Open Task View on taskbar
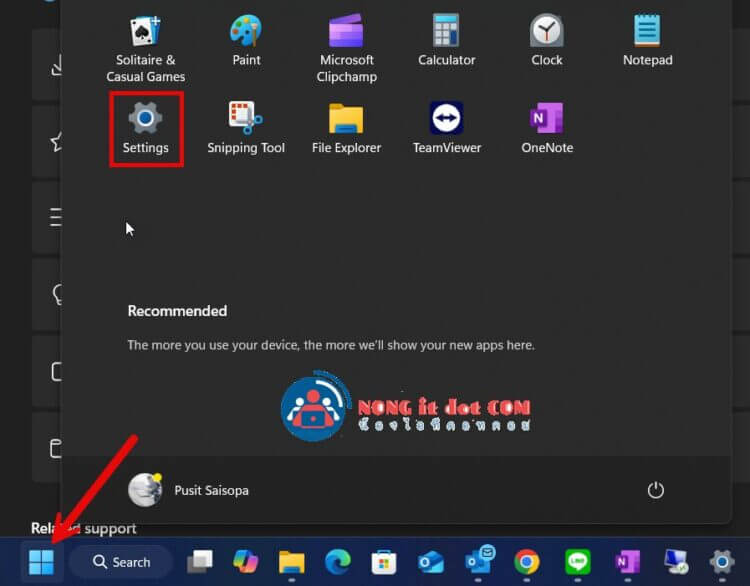The width and height of the screenshot is (750, 586). coord(199,562)
